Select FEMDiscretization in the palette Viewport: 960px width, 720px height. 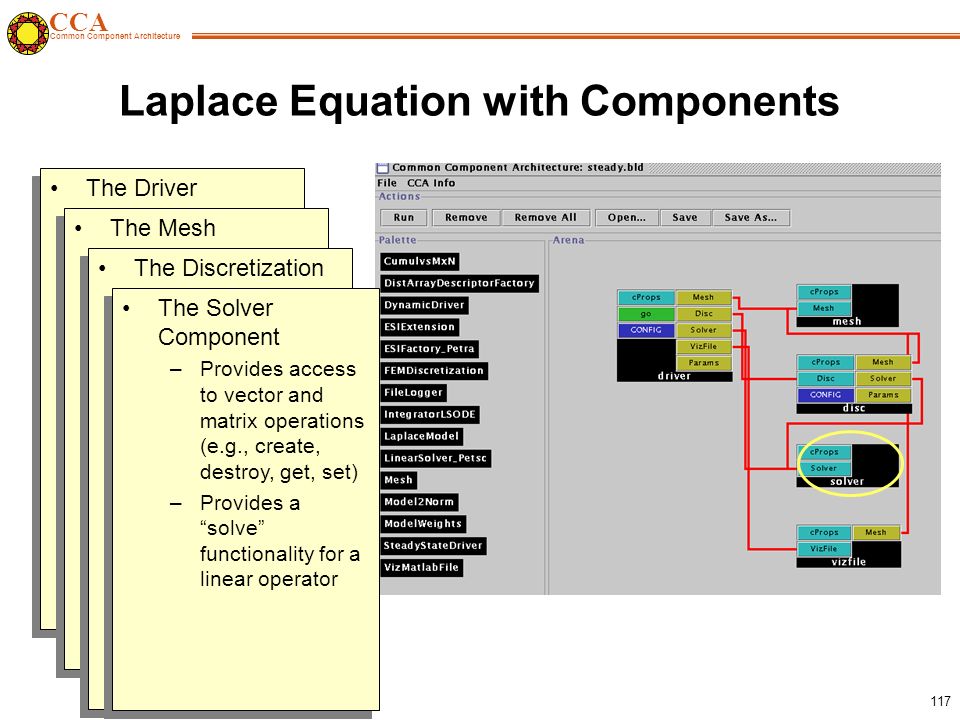tap(433, 370)
